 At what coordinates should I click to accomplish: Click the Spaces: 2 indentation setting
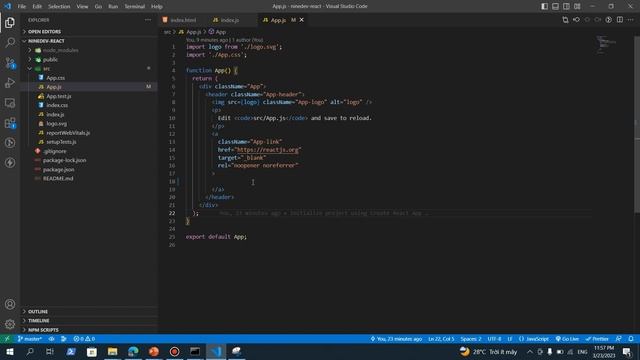coord(471,339)
